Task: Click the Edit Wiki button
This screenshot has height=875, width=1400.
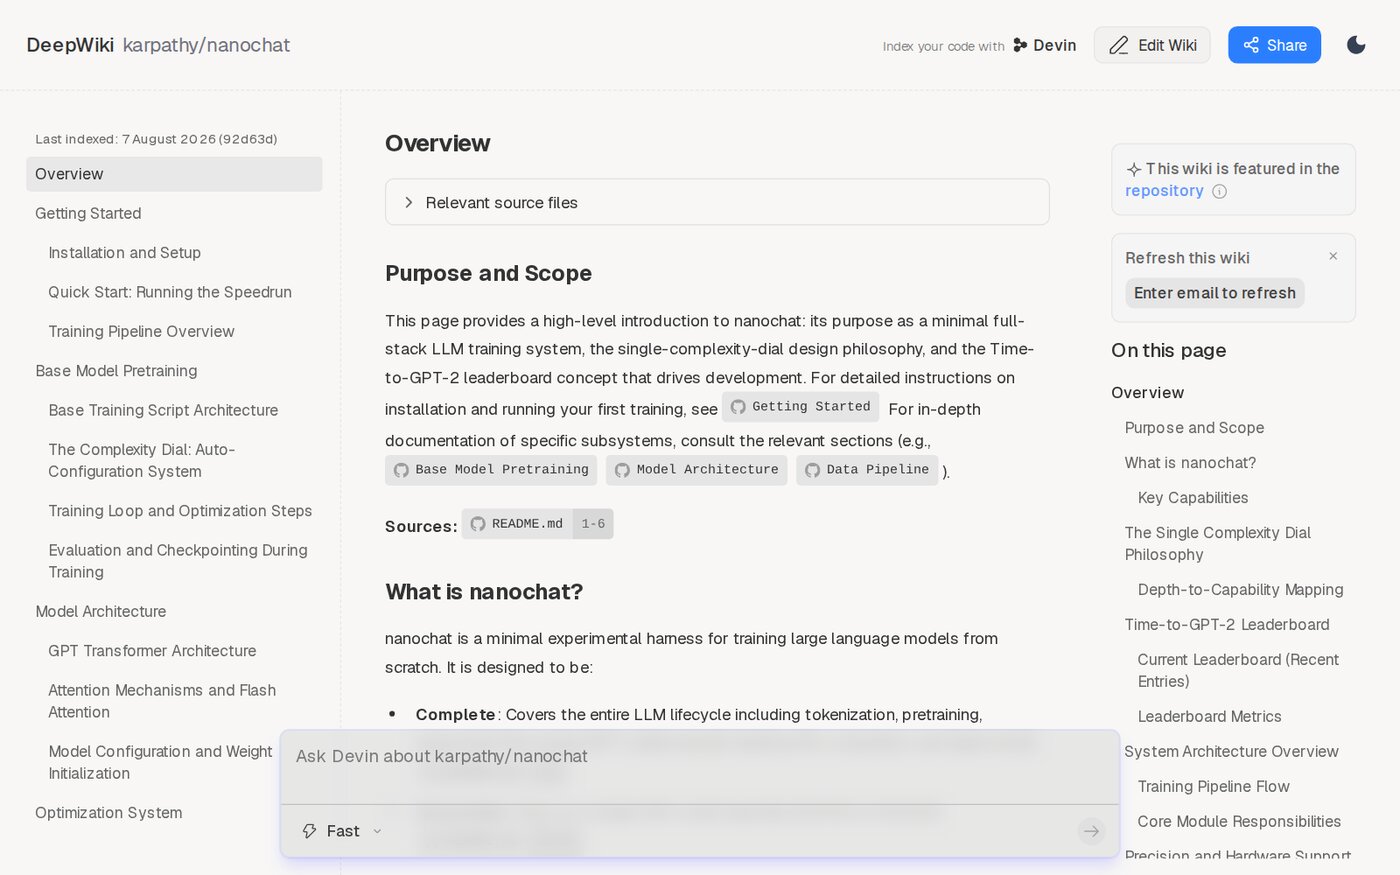Action: (x=1152, y=45)
